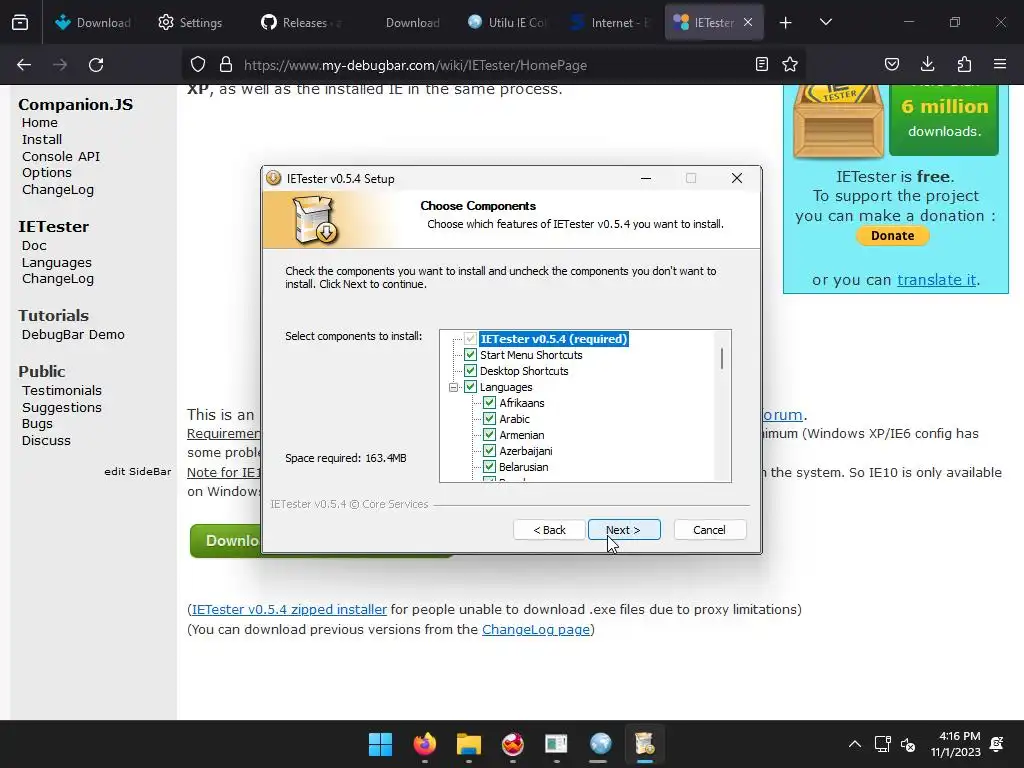Show hidden tray icons chevron
1024x768 pixels.
(854, 744)
